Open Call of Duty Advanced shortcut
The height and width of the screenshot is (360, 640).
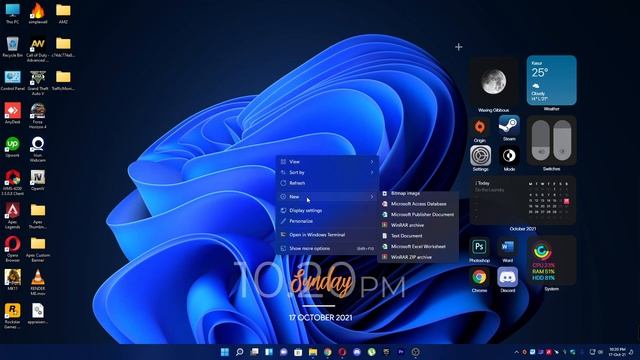(38, 49)
